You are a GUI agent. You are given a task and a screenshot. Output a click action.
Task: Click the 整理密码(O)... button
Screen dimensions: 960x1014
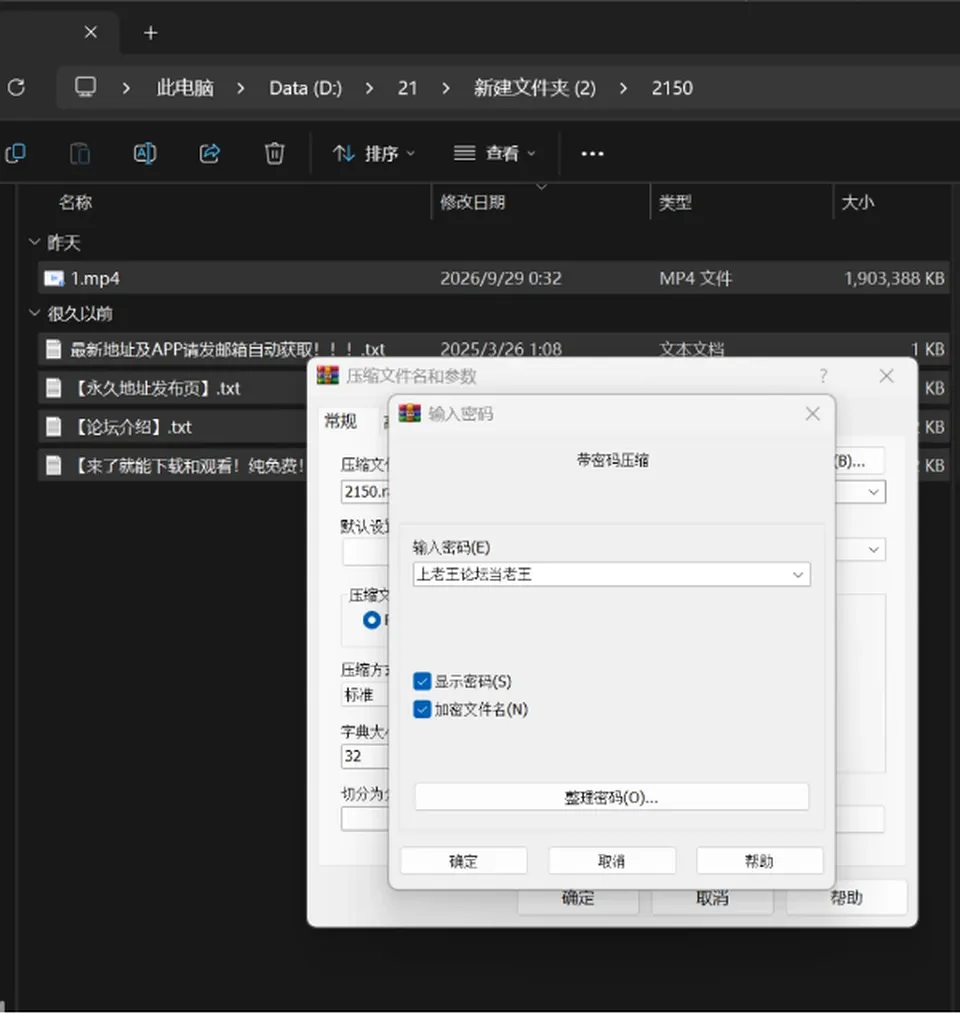tap(611, 797)
